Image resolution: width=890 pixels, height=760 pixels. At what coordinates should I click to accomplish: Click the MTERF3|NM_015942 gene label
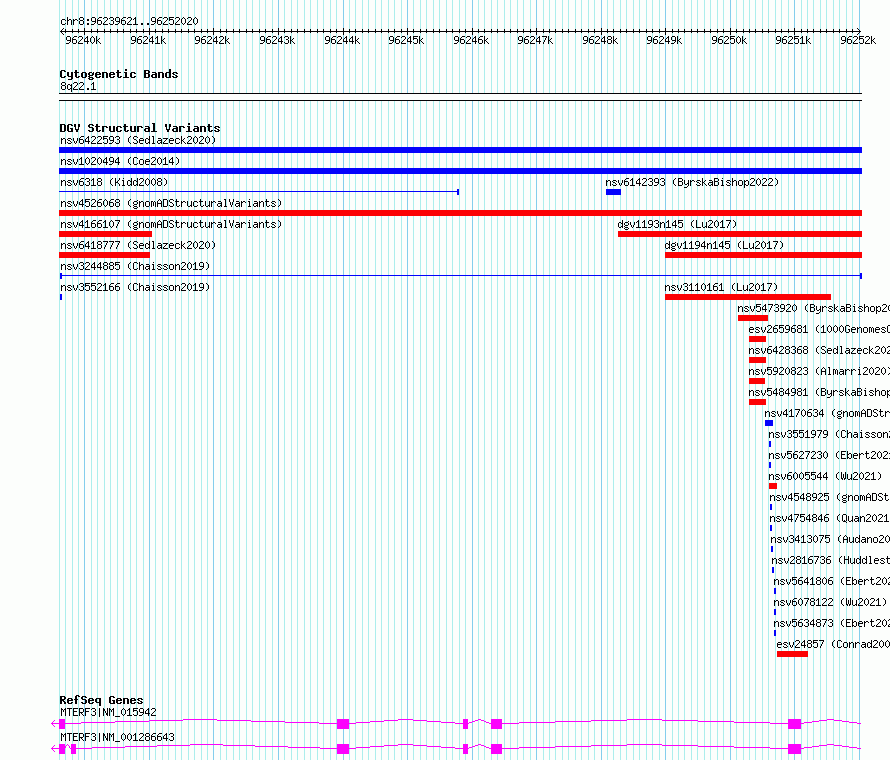(x=108, y=712)
